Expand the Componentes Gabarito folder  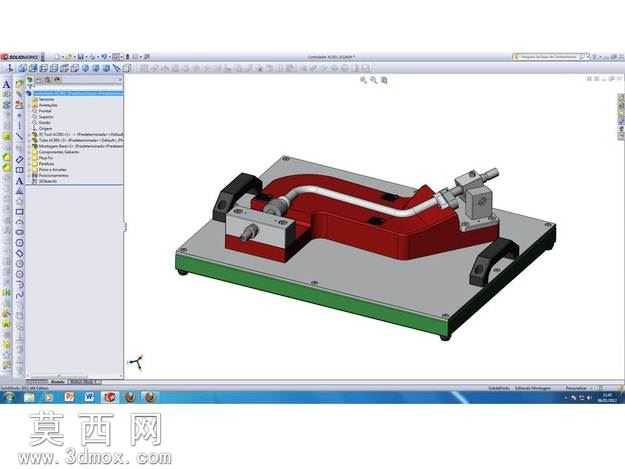coord(29,152)
